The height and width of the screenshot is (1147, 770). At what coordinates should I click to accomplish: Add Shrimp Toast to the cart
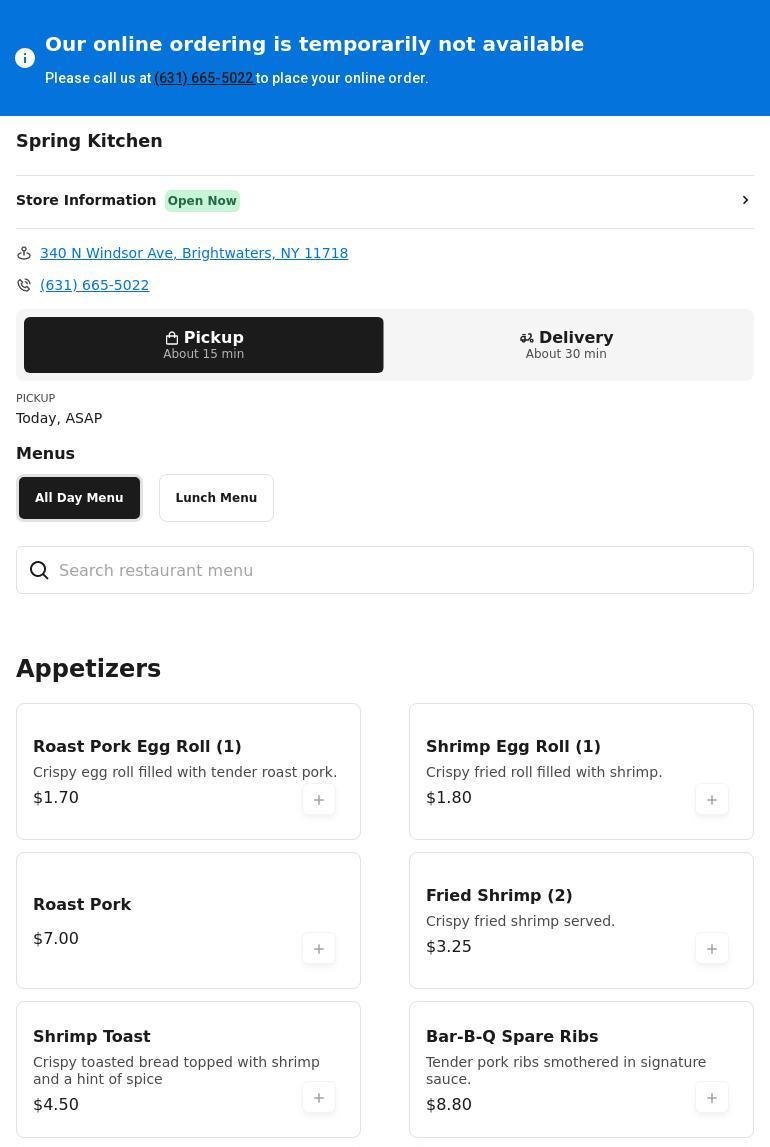click(x=319, y=1098)
